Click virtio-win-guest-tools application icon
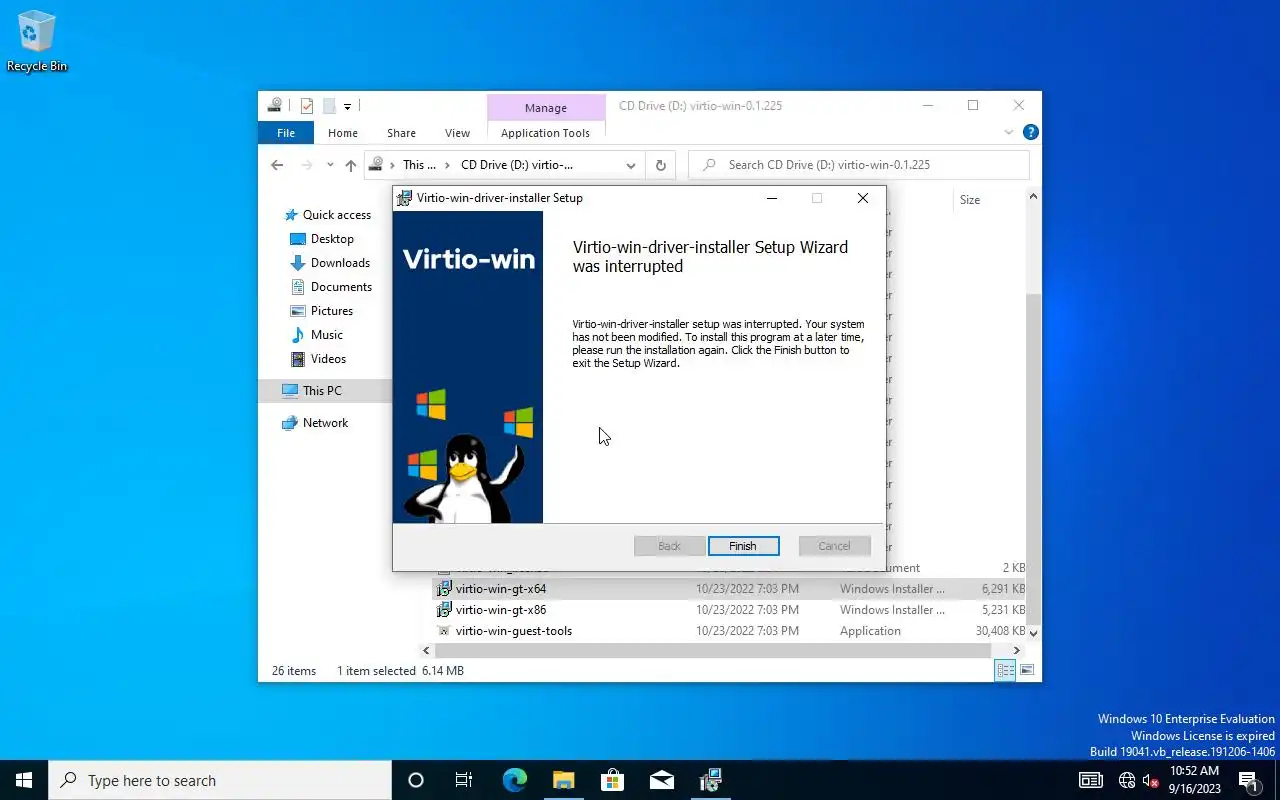This screenshot has width=1280, height=800. click(x=445, y=631)
